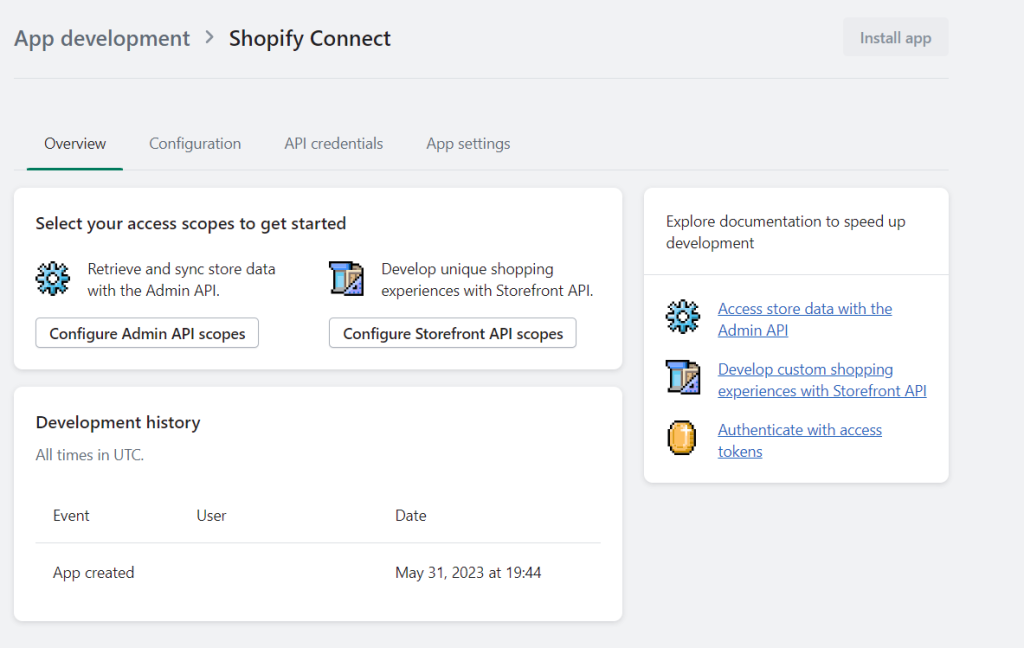Open Access store data with the Admin API link
1024x648 pixels.
(805, 319)
